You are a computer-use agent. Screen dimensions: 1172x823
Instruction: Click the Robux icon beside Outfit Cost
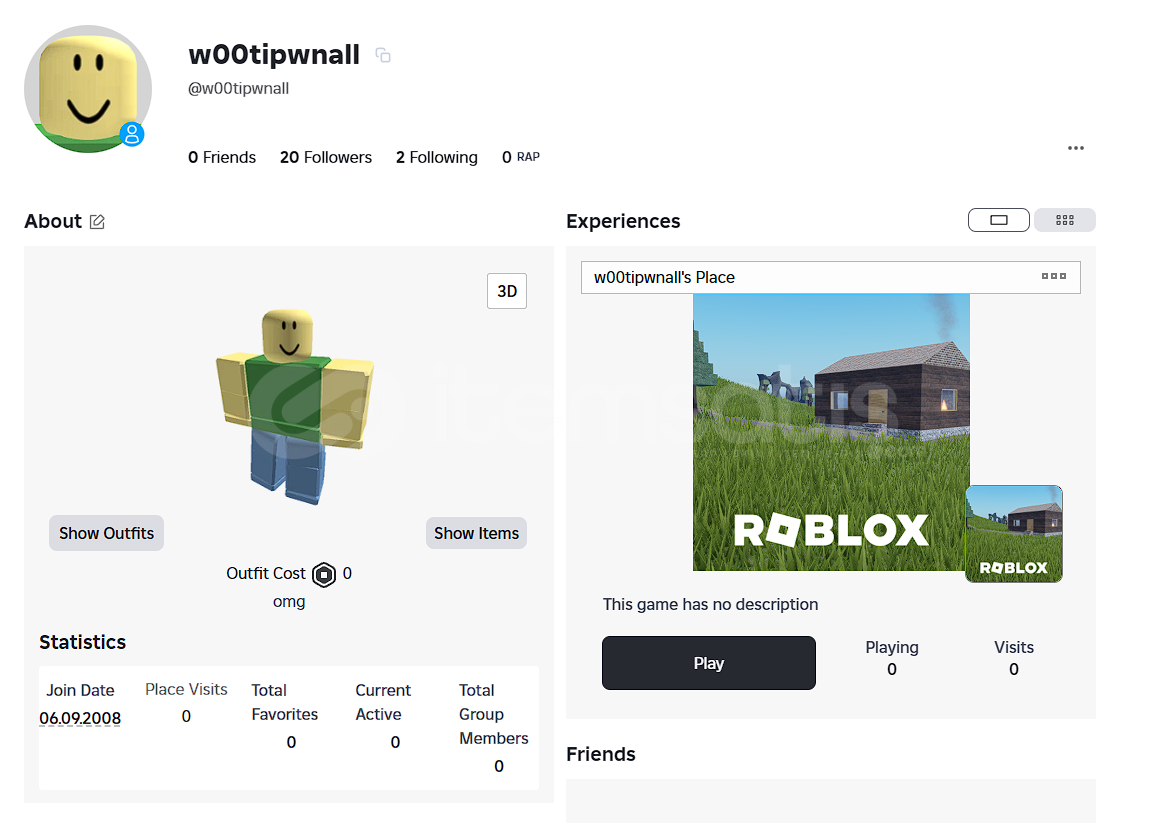click(x=324, y=574)
